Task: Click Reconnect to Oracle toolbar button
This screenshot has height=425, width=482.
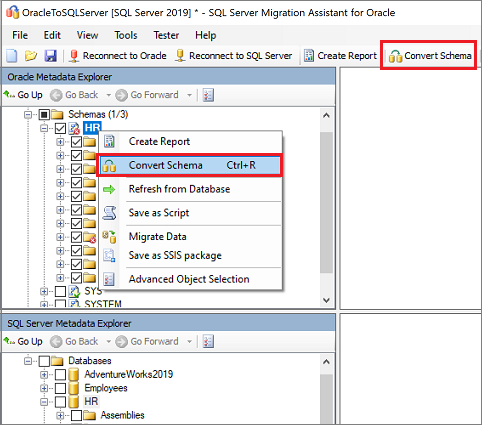Action: [x=117, y=56]
